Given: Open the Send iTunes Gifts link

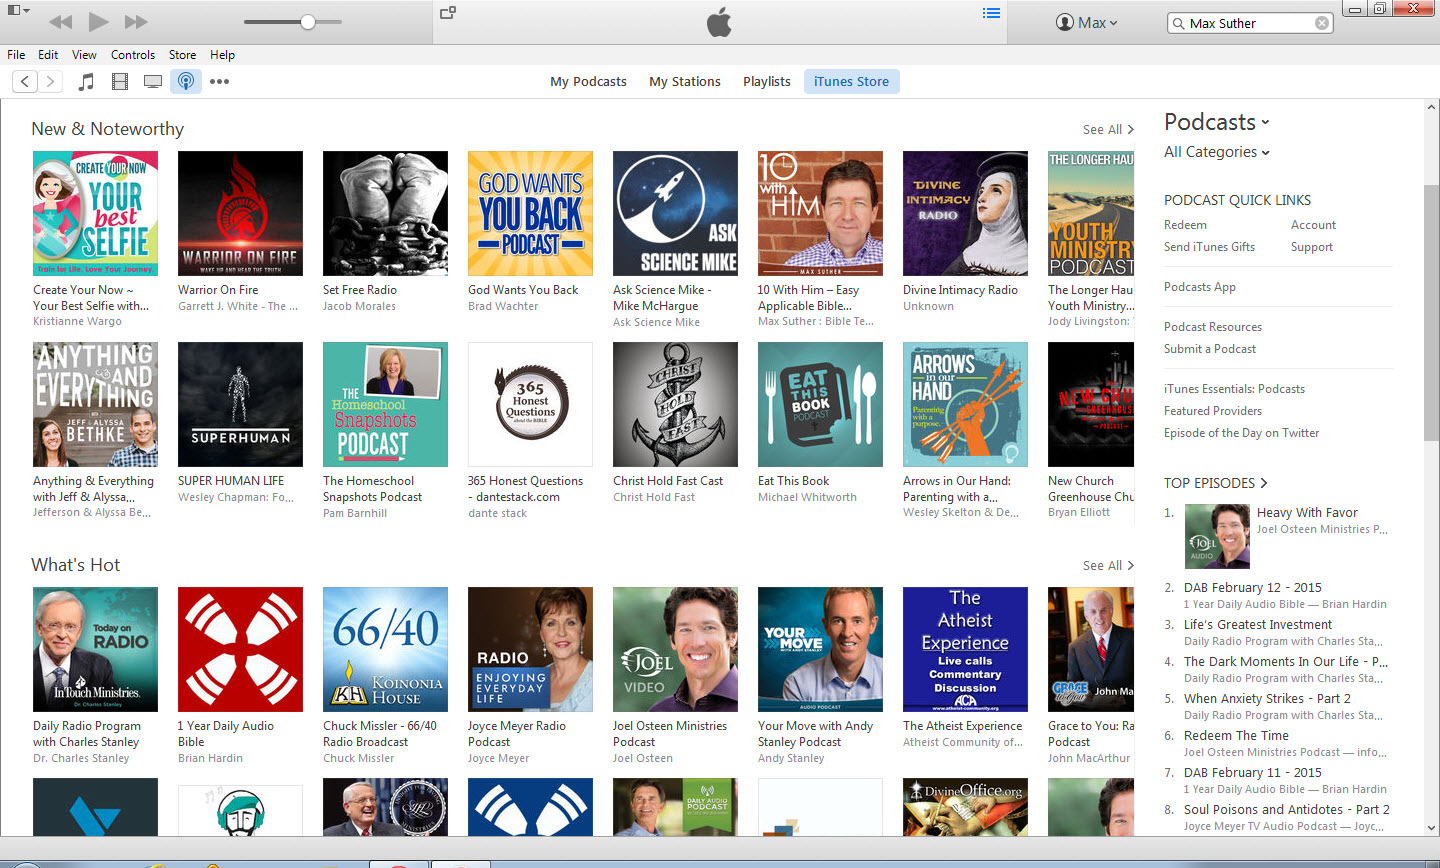Looking at the screenshot, I should click(1209, 247).
